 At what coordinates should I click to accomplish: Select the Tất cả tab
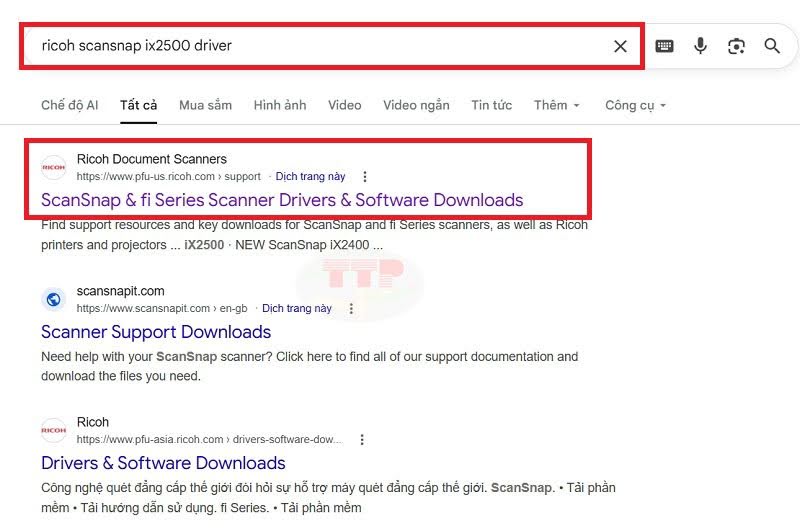[138, 105]
